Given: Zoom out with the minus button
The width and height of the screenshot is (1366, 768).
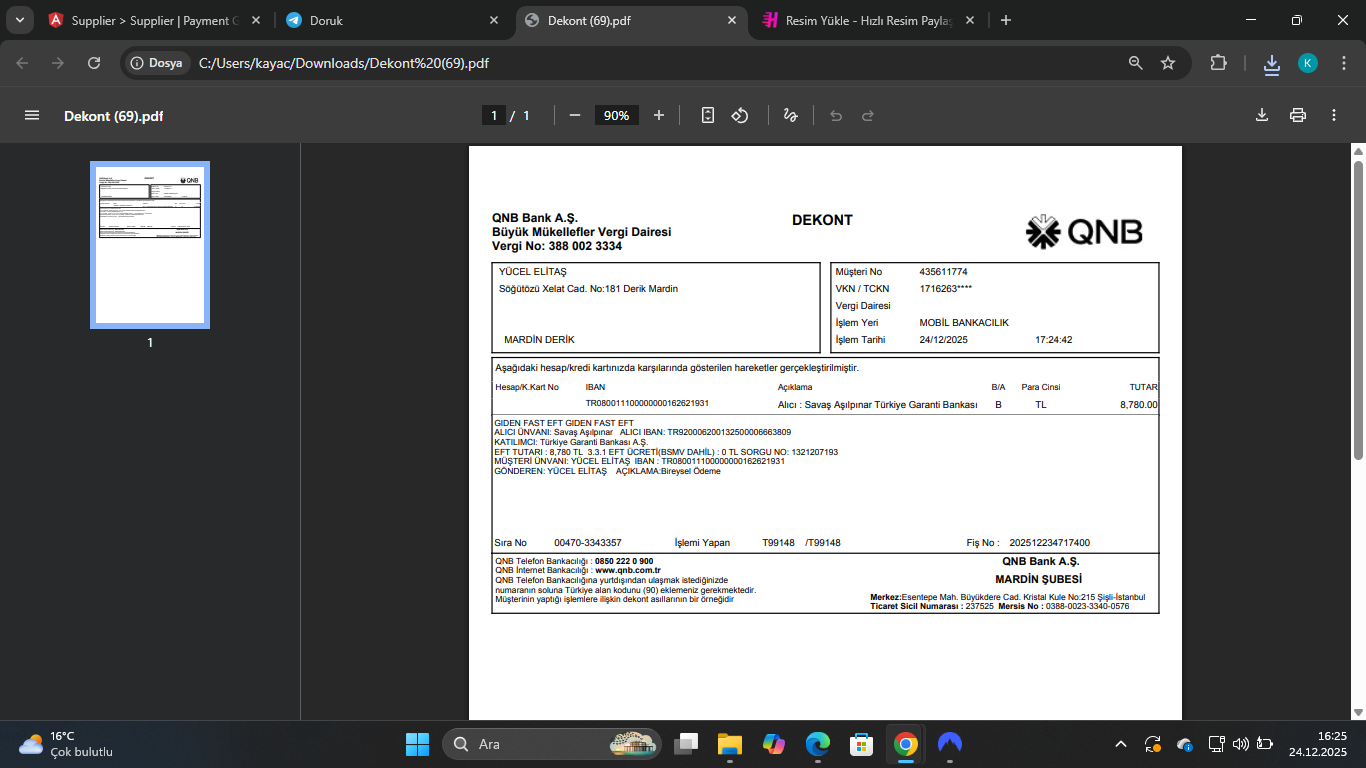Looking at the screenshot, I should pos(575,115).
